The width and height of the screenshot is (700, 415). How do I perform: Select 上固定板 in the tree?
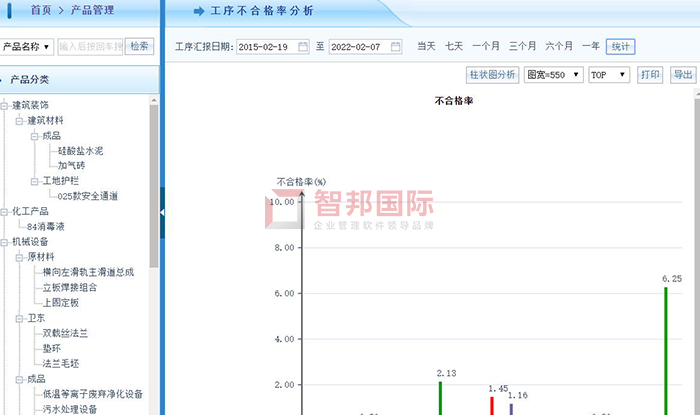61,303
